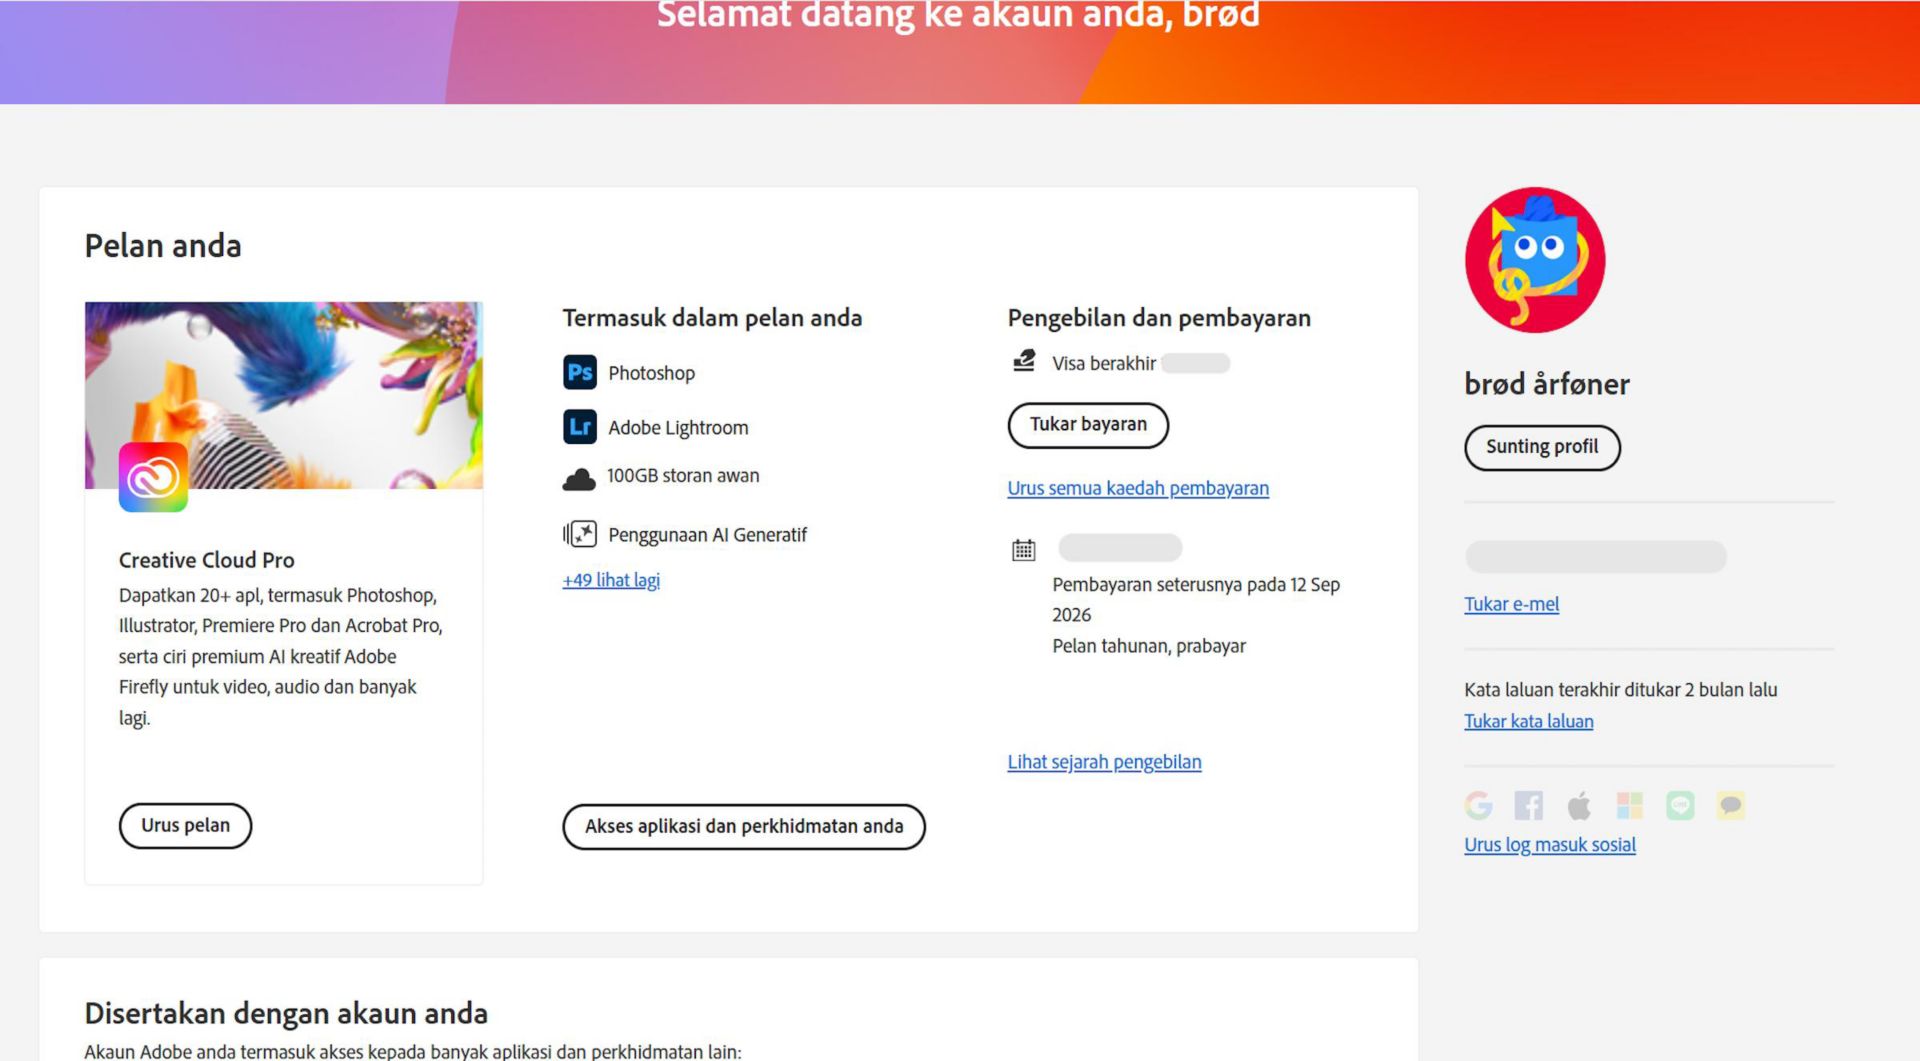Click the Facebook social login icon
The height and width of the screenshot is (1061, 1920).
point(1528,805)
